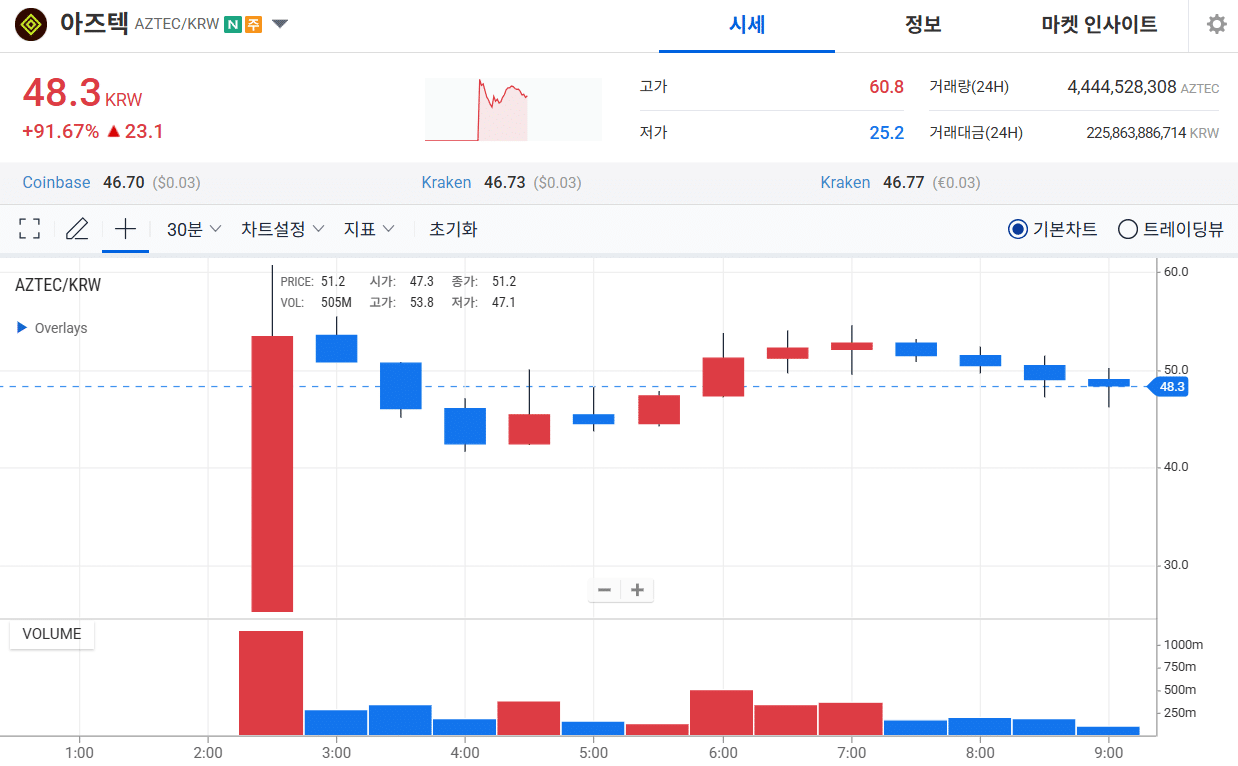Screen dimensions: 1238x766
Task: Open the 차트설정 dropdown
Action: pyautogui.click(x=281, y=228)
